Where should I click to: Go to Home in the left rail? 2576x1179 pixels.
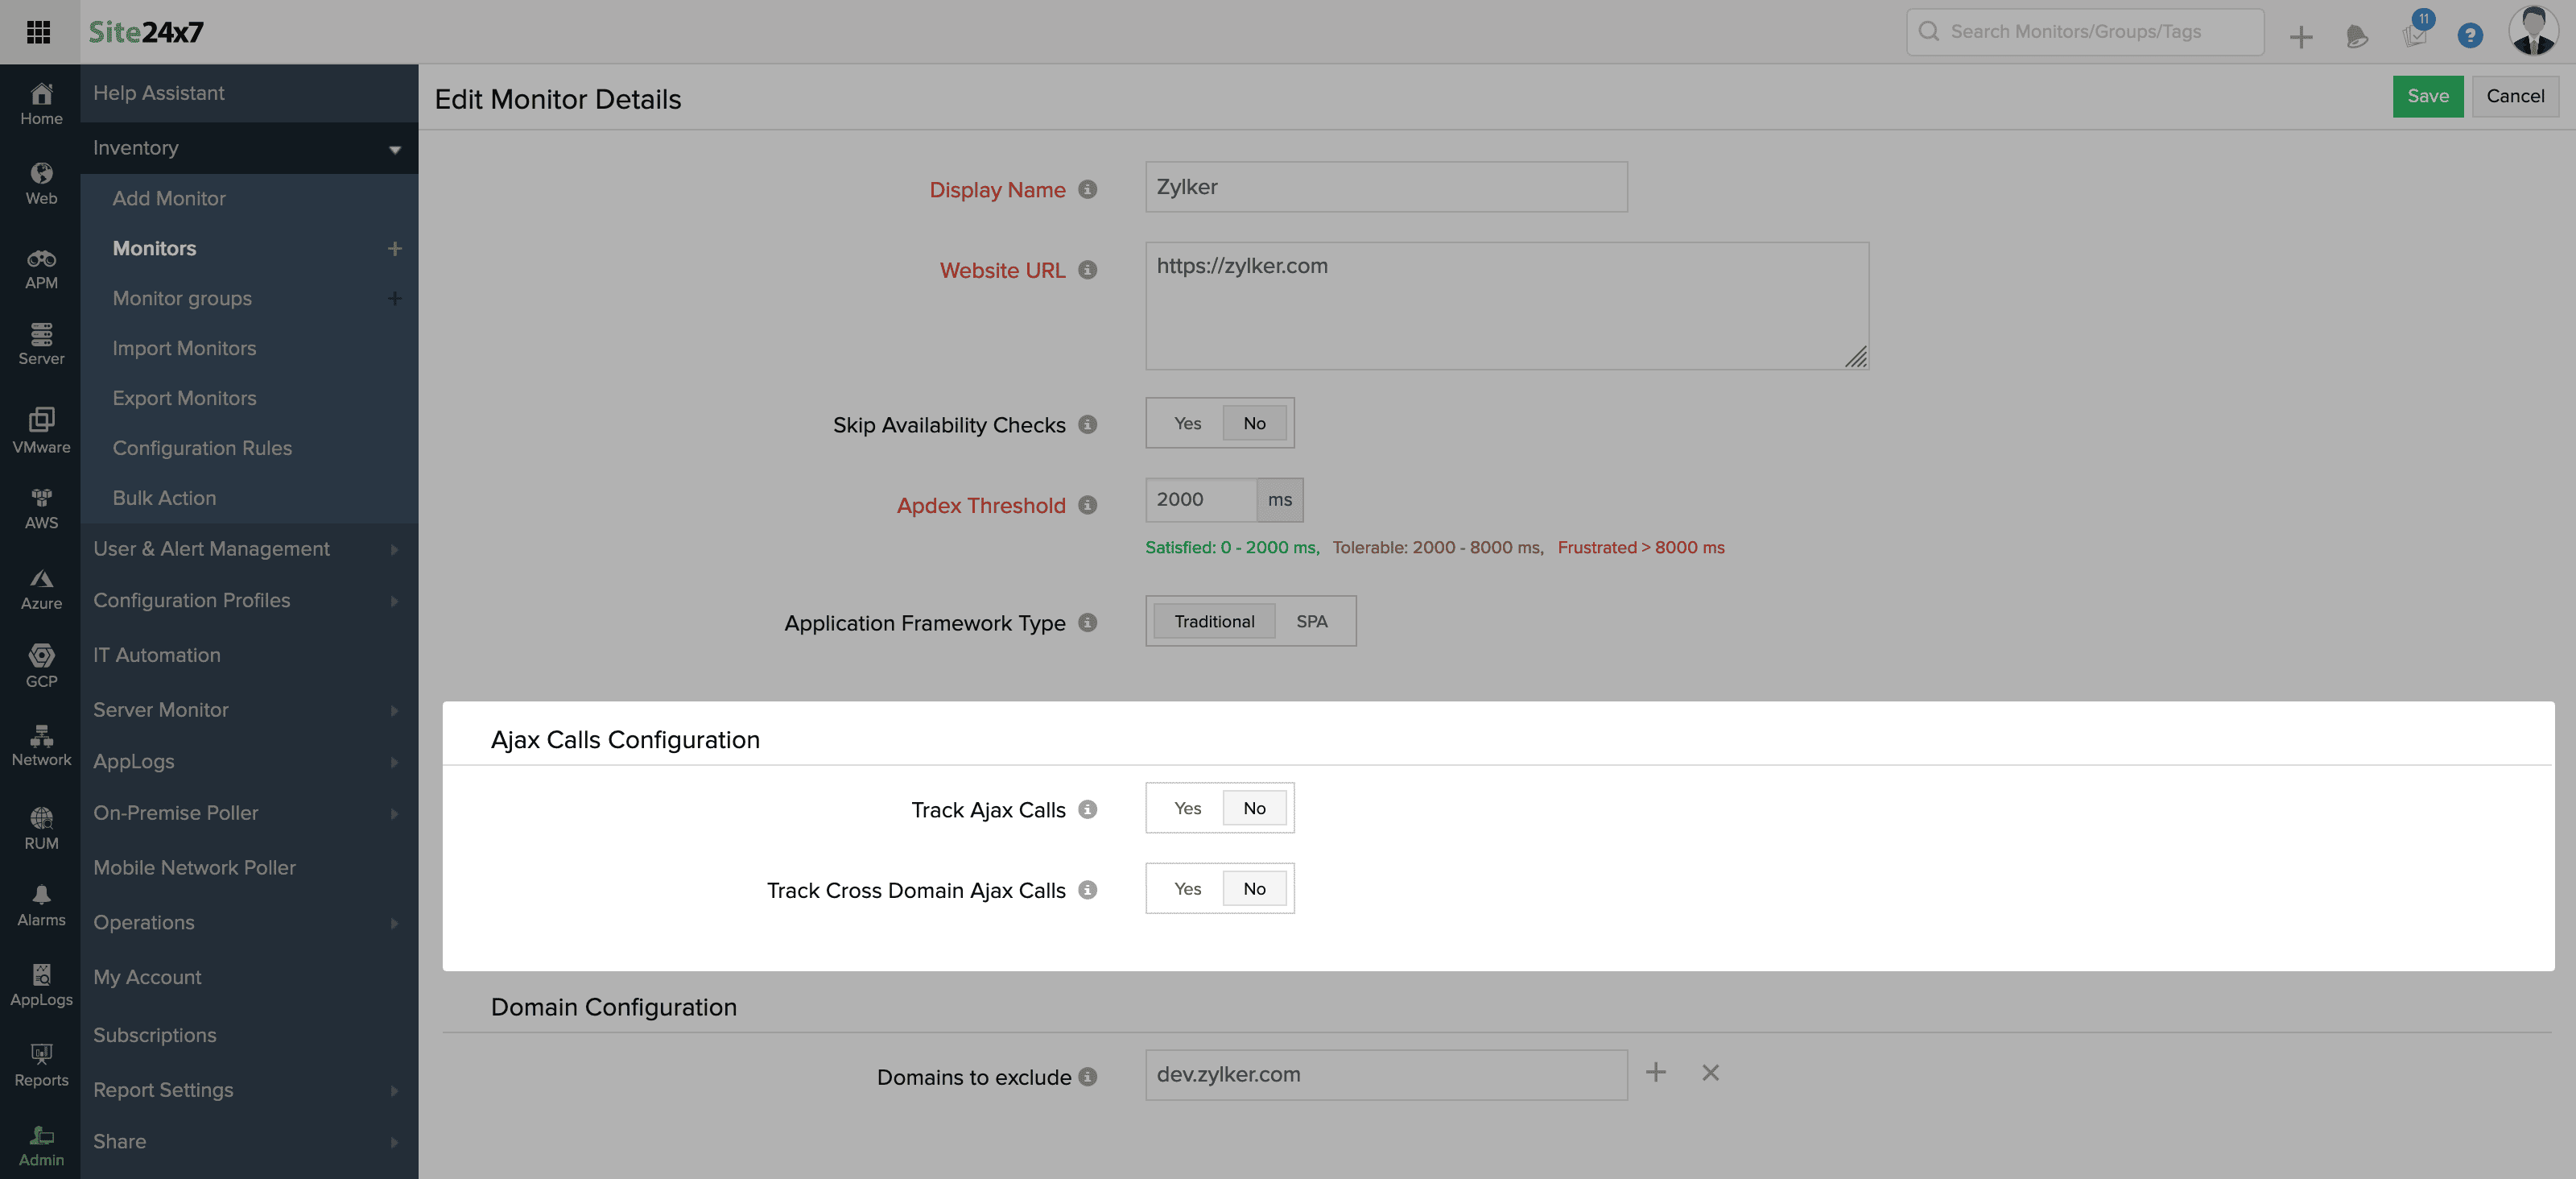click(41, 104)
